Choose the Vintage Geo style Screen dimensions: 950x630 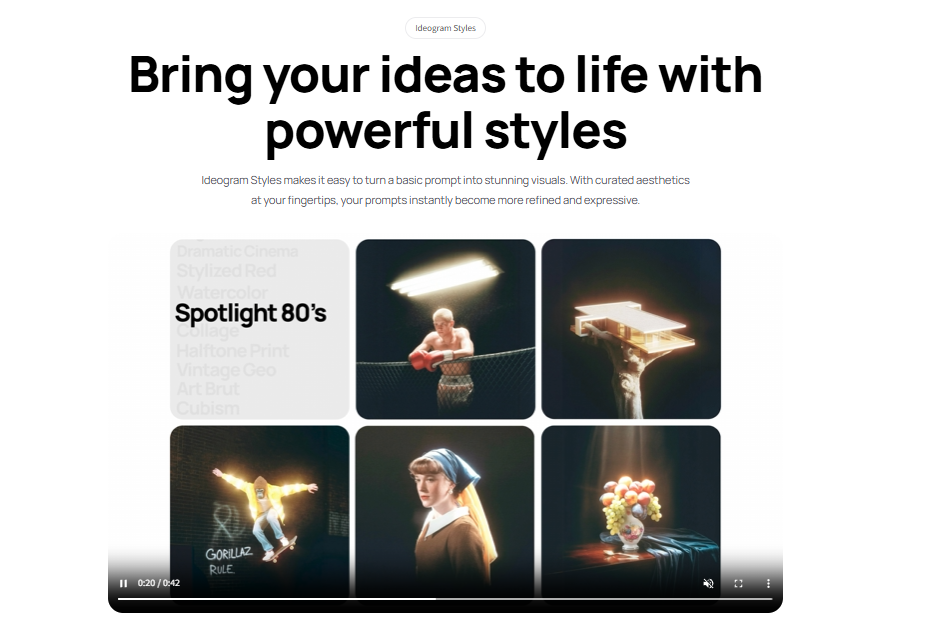[x=226, y=370]
